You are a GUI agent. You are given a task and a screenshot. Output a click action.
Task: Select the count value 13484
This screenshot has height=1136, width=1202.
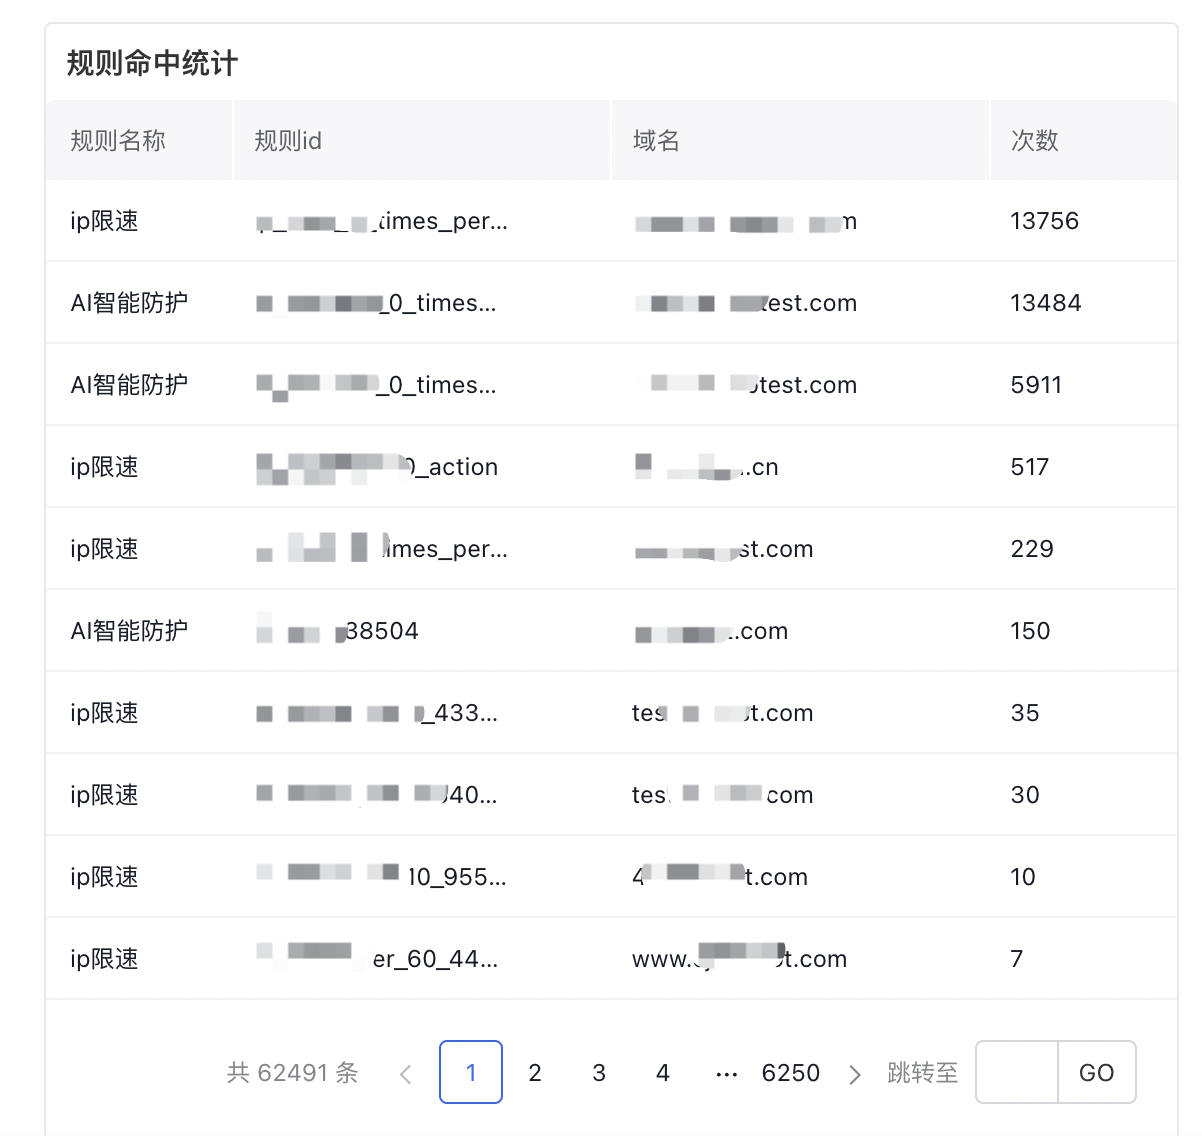tap(1046, 303)
